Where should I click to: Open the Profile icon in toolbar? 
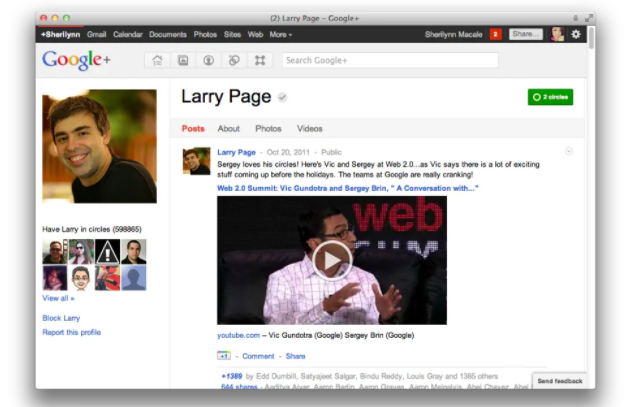click(208, 60)
